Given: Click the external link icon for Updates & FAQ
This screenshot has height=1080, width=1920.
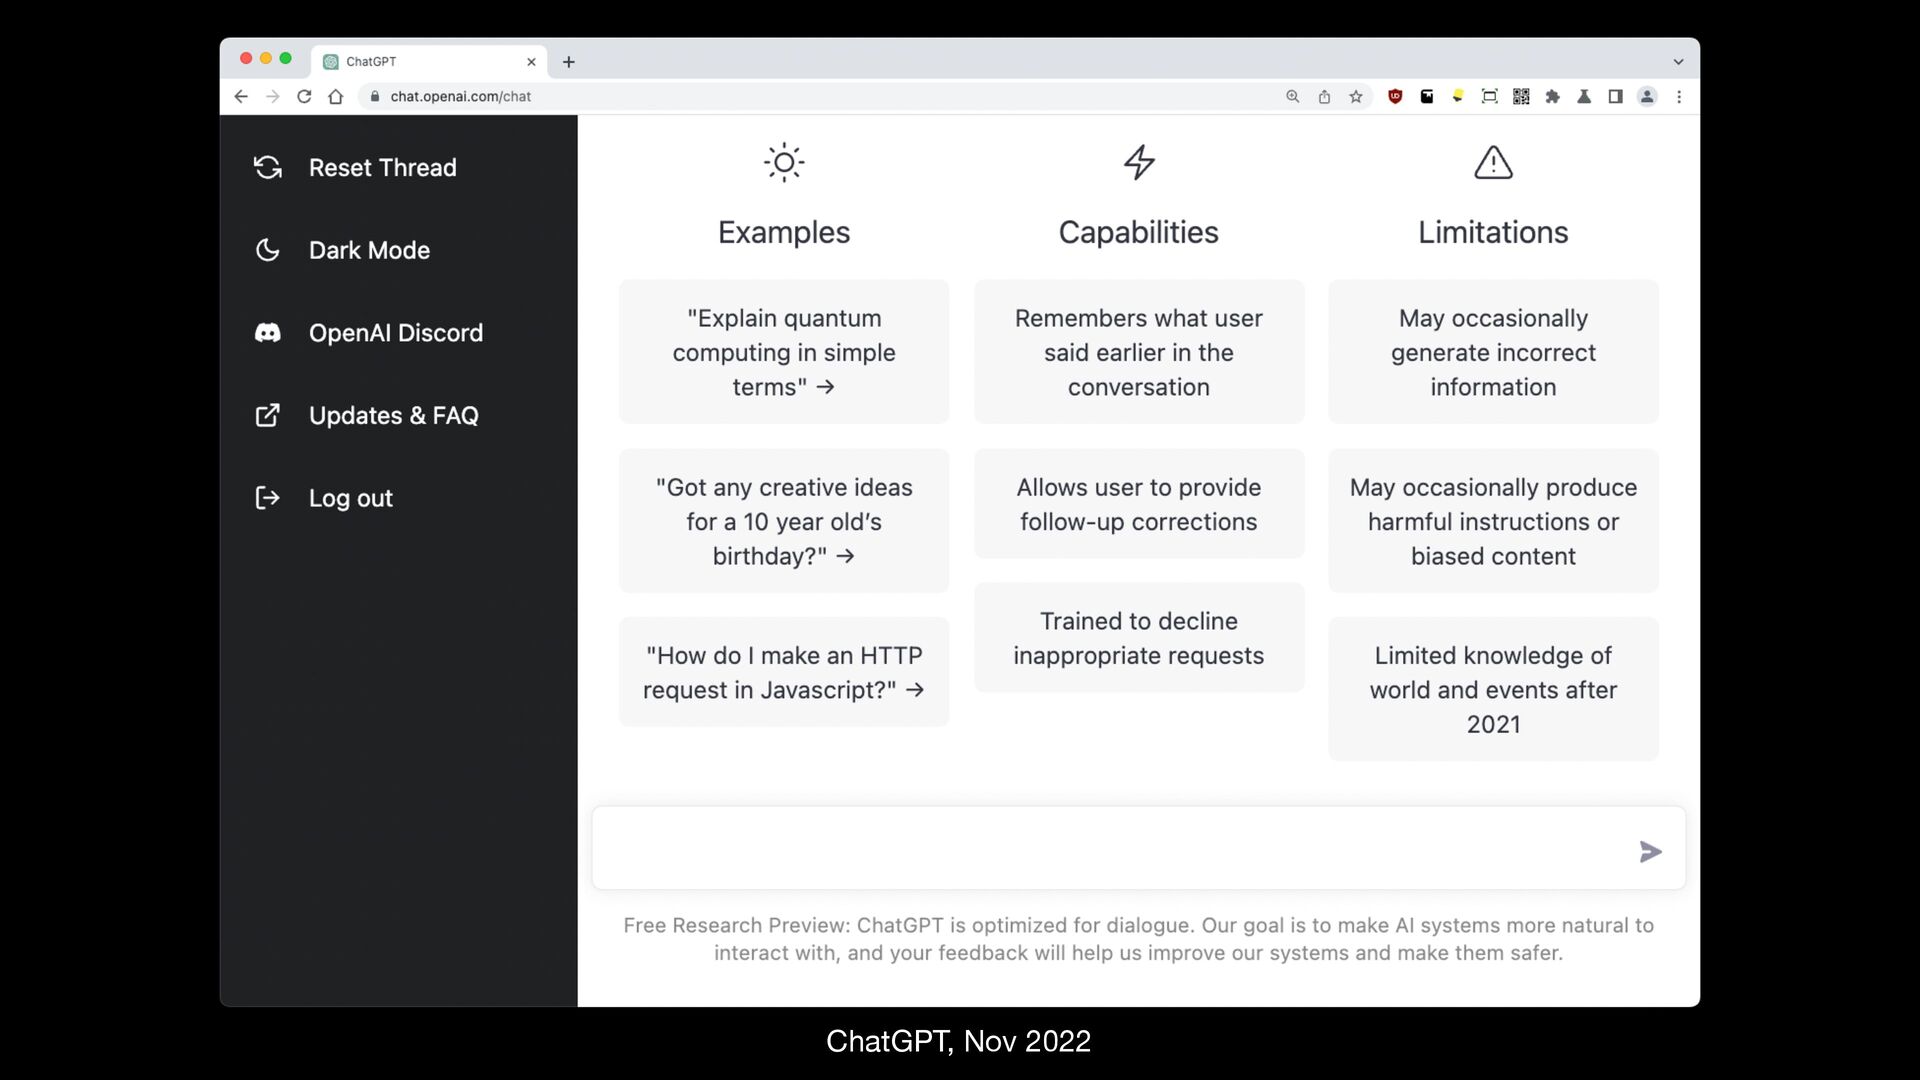Looking at the screenshot, I should tap(267, 415).
